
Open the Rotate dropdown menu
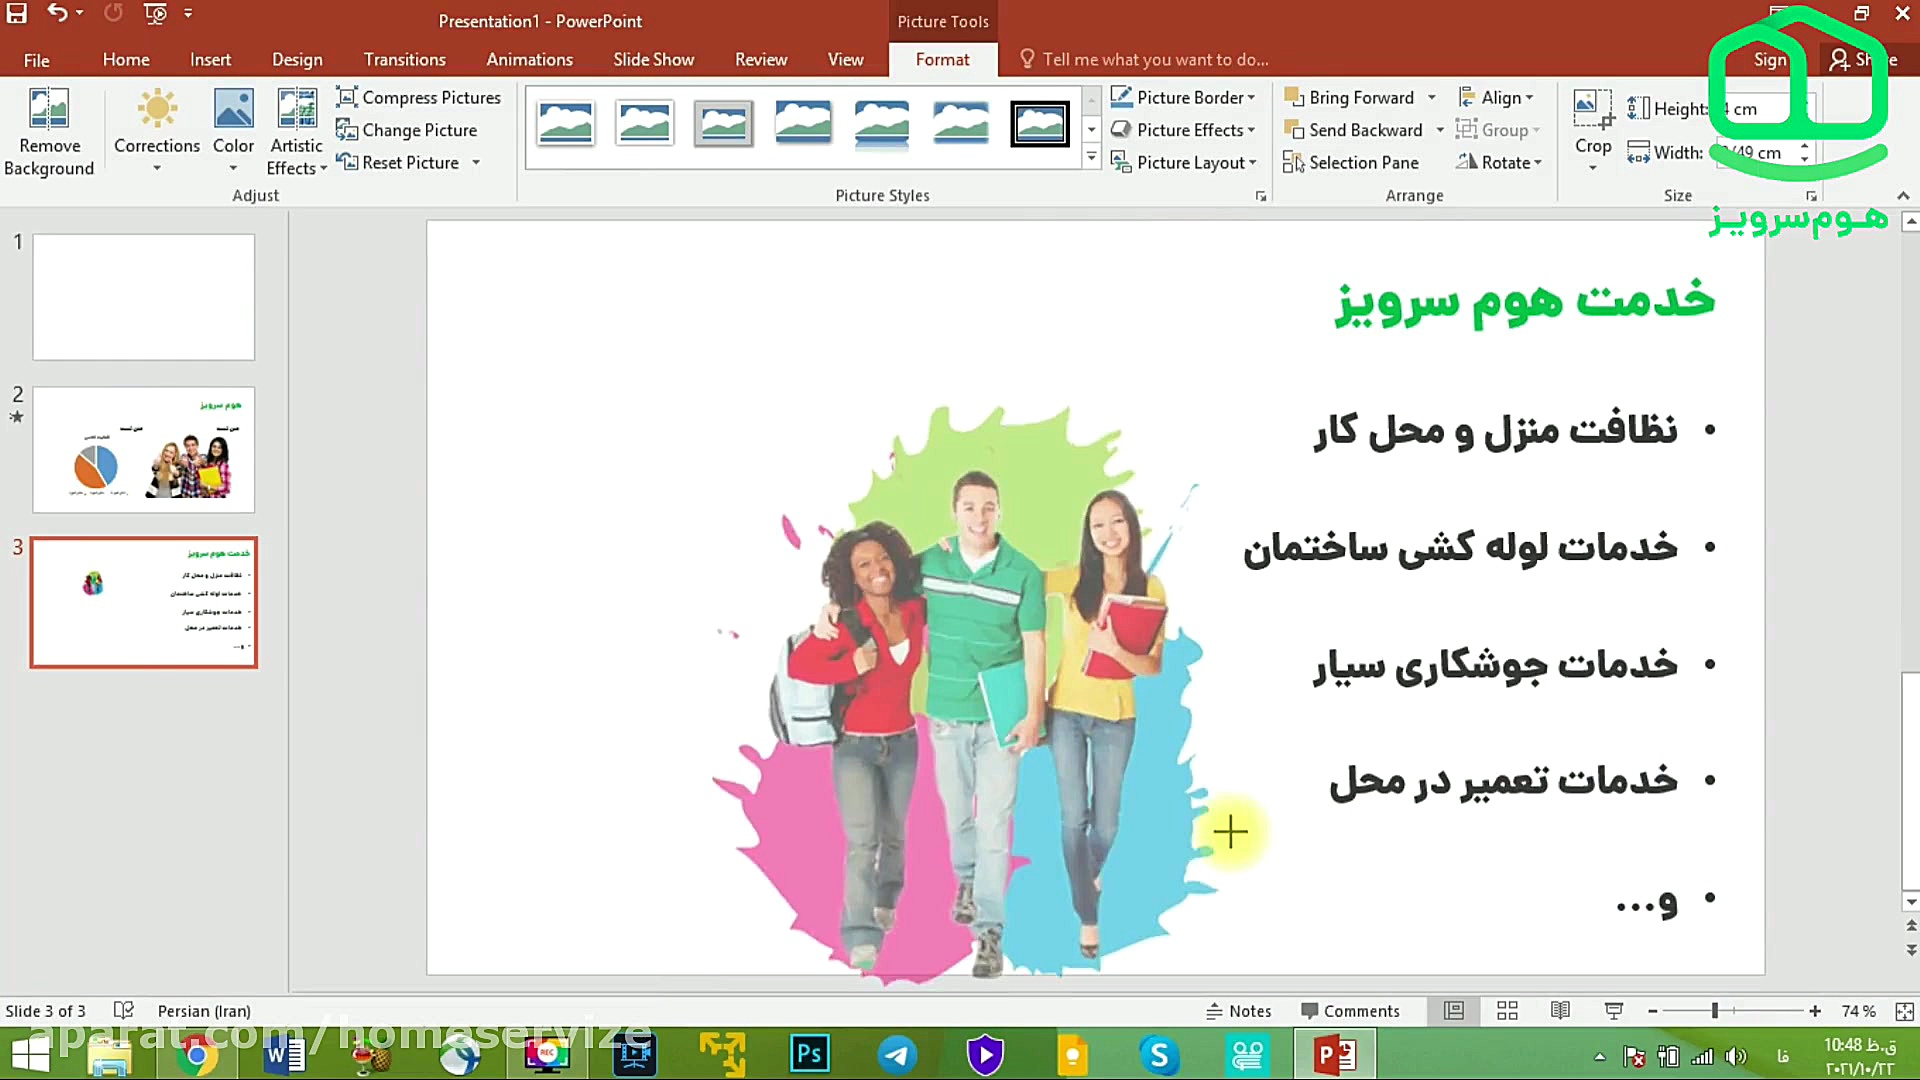click(1499, 162)
